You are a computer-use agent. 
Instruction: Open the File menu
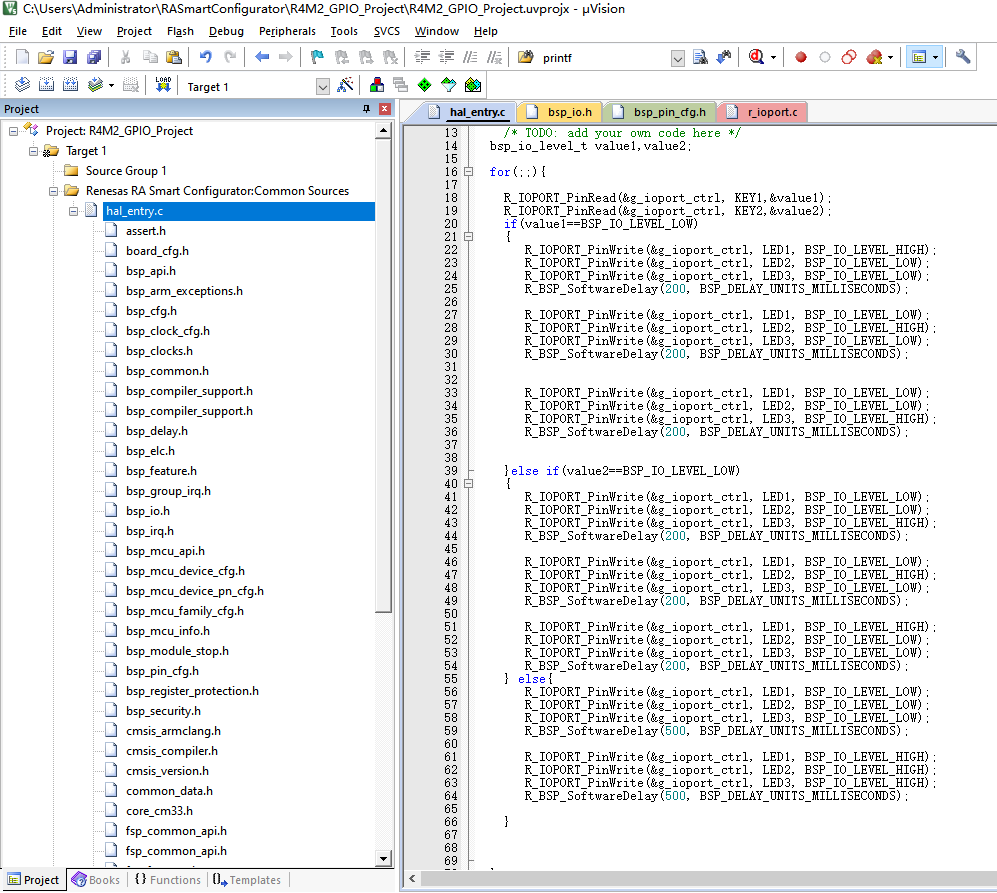(x=18, y=31)
